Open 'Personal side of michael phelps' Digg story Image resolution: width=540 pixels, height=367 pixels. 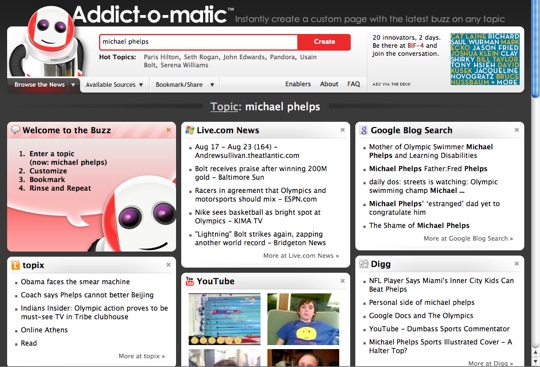422,303
